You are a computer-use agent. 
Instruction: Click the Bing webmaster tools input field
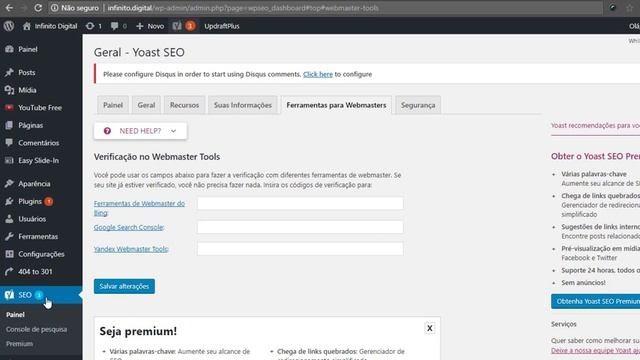(300, 203)
